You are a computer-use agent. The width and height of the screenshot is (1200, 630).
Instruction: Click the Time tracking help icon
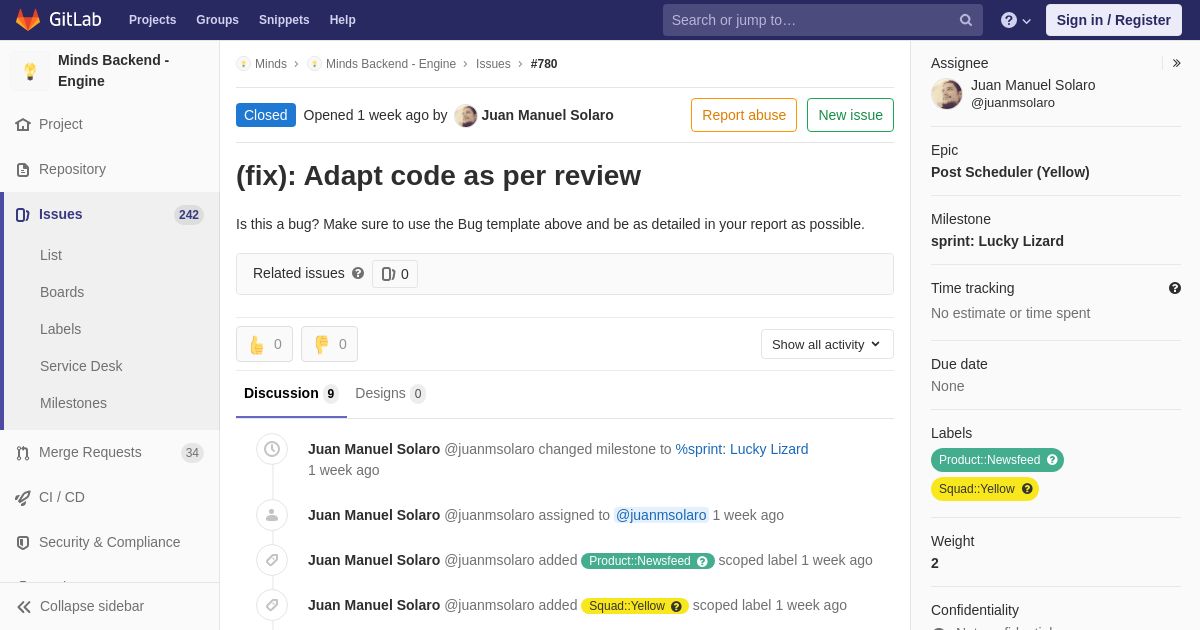coord(1175,288)
